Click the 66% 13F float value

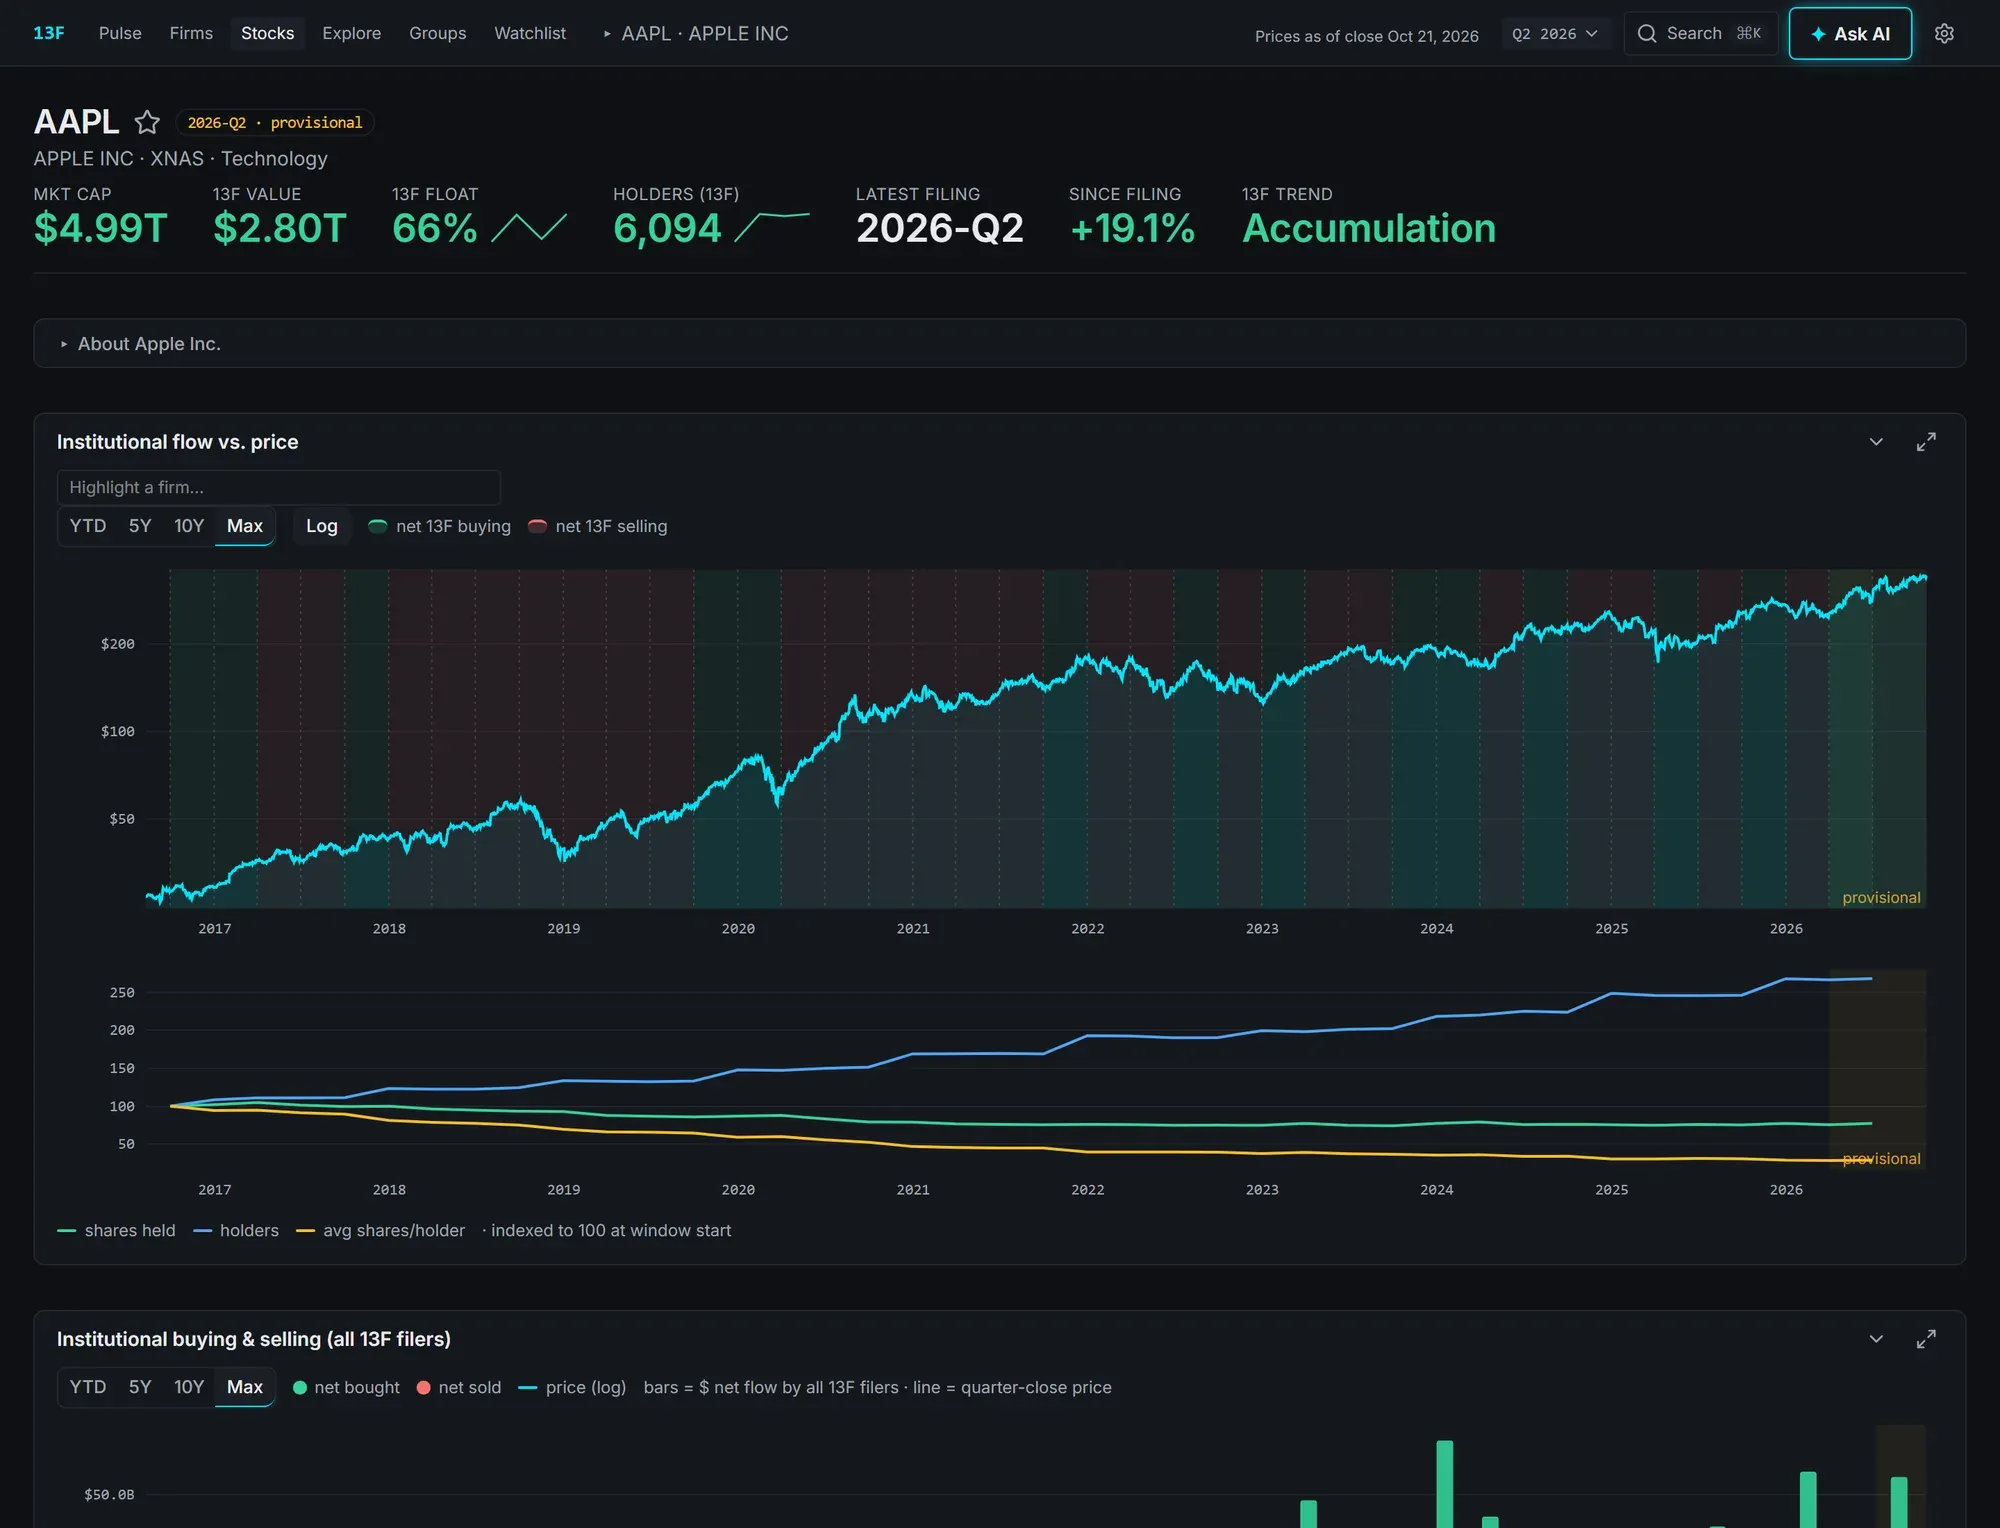coord(434,228)
